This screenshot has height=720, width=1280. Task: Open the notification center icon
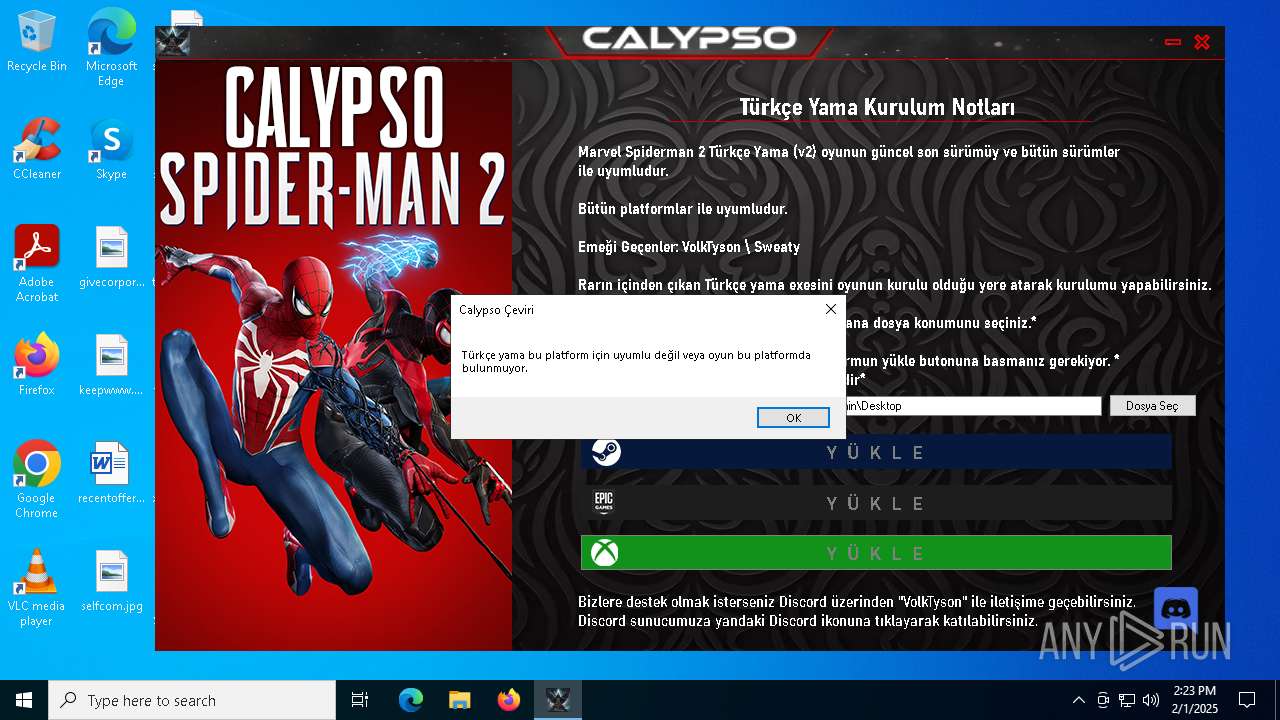tap(1247, 700)
